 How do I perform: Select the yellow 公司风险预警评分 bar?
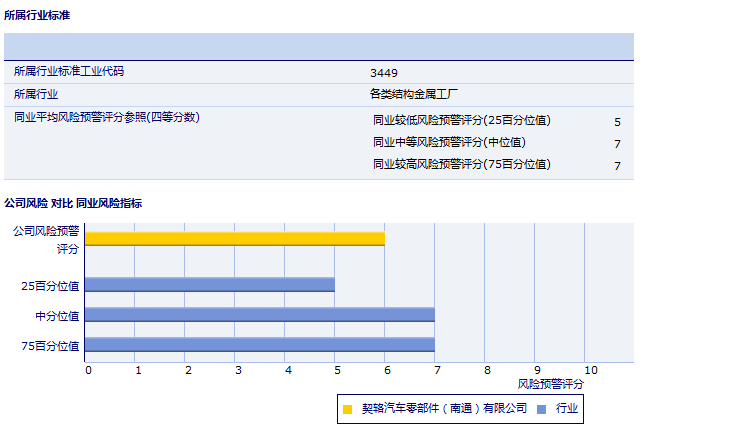pos(234,238)
